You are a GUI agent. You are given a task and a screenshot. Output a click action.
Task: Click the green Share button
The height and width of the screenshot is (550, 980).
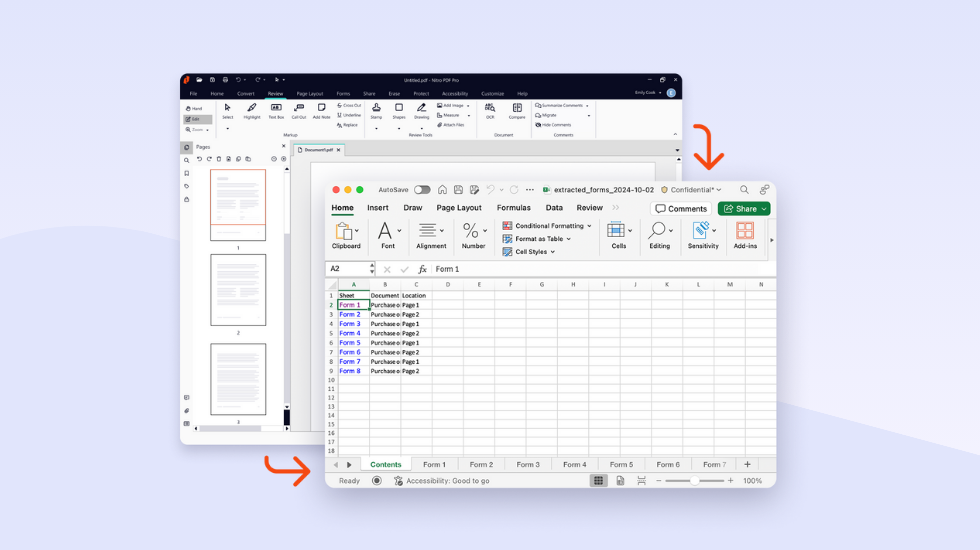(744, 209)
